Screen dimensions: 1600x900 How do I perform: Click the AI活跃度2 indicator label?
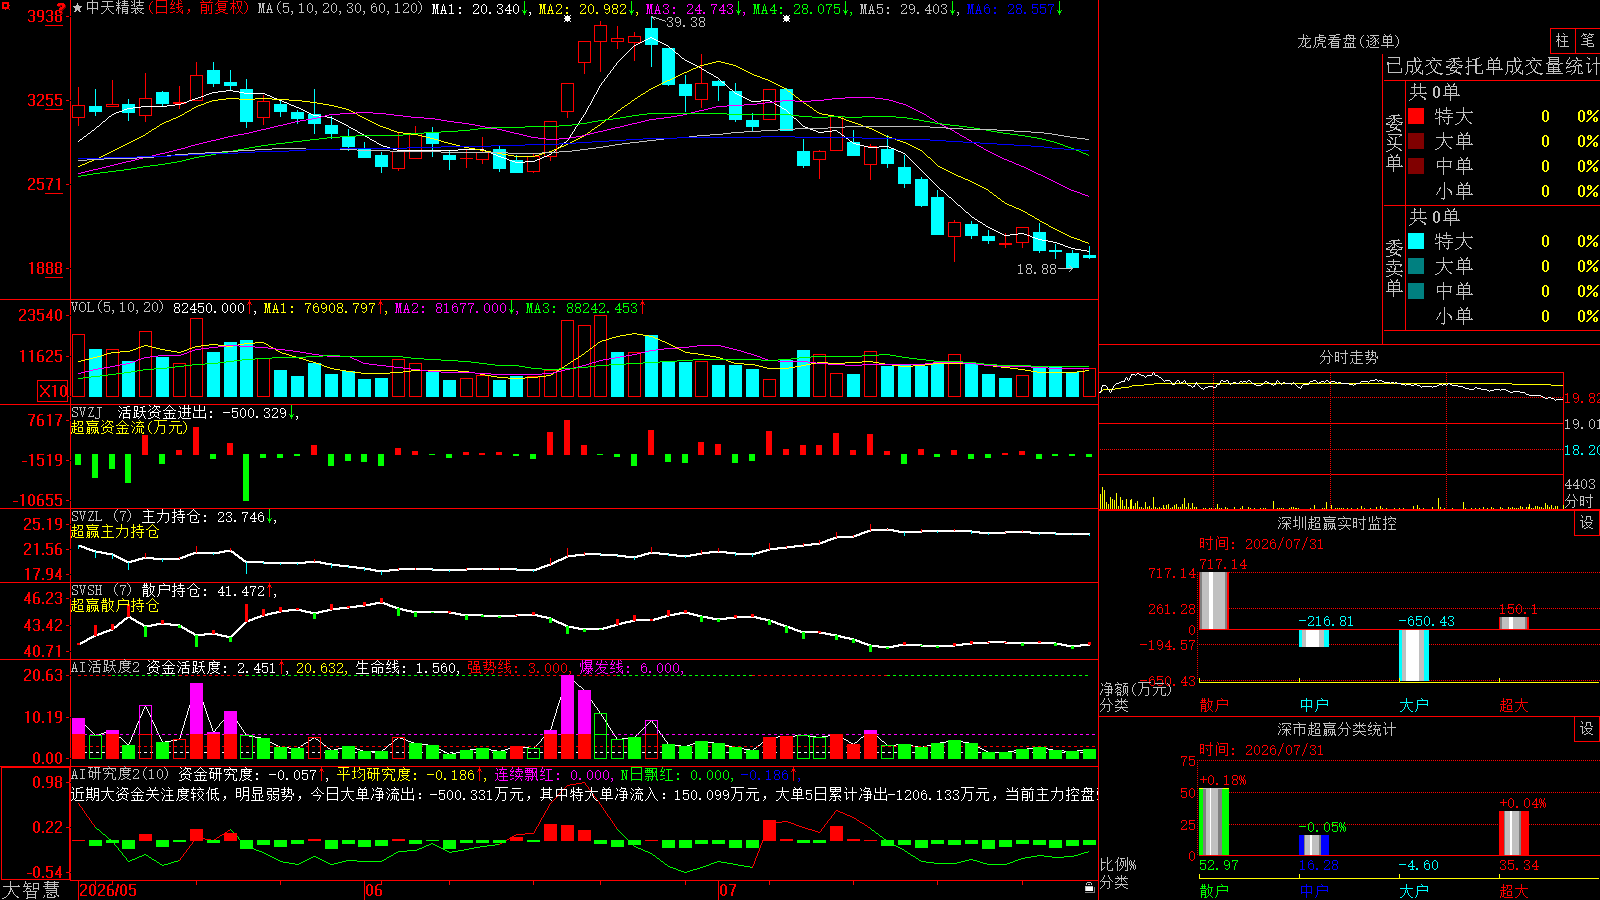106,667
